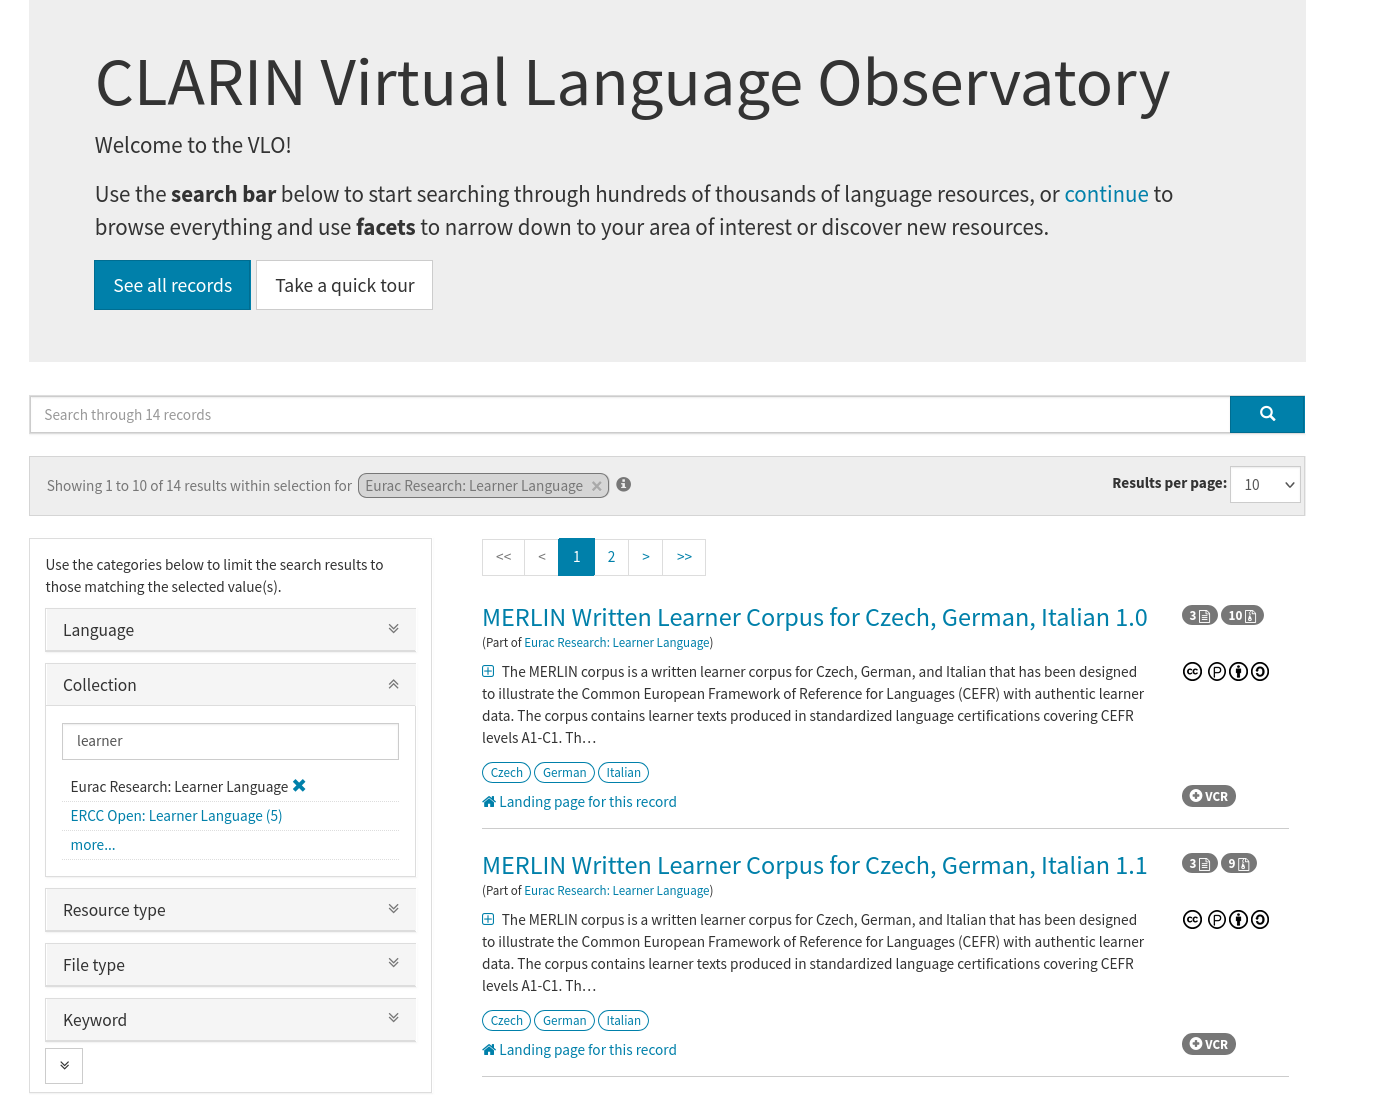This screenshot has height=1096, width=1384.
Task: Add MERLIN 1.0 to VCR
Action: (x=1209, y=796)
